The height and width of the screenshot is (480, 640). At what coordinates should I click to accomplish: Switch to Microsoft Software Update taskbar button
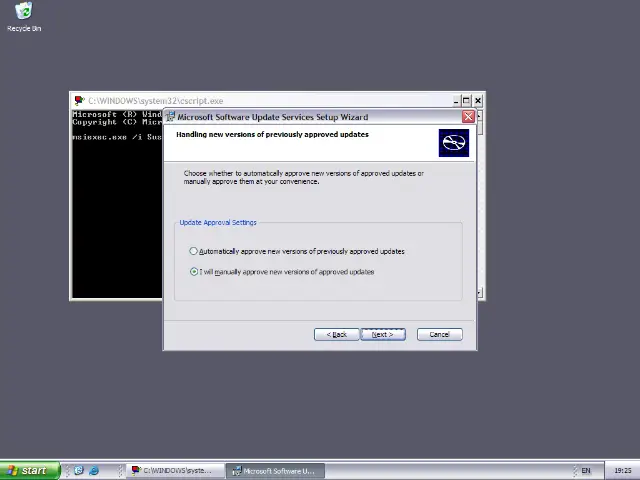click(x=276, y=471)
